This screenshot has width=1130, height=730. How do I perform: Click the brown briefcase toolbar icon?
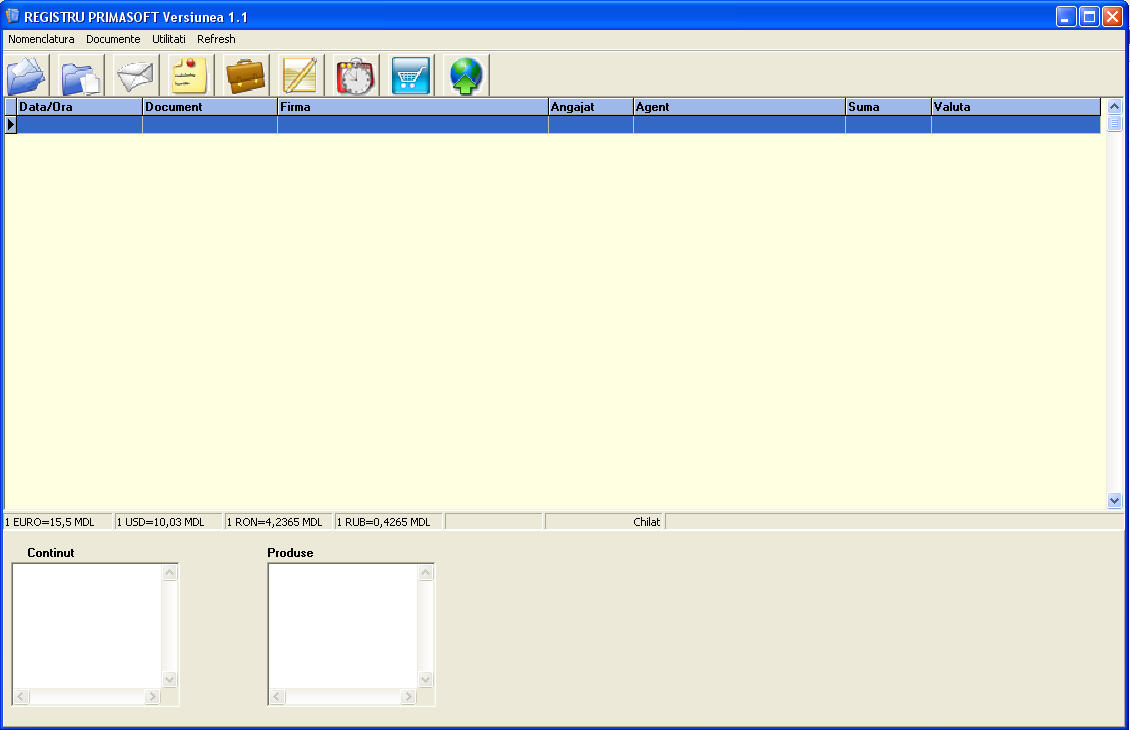[x=246, y=76]
